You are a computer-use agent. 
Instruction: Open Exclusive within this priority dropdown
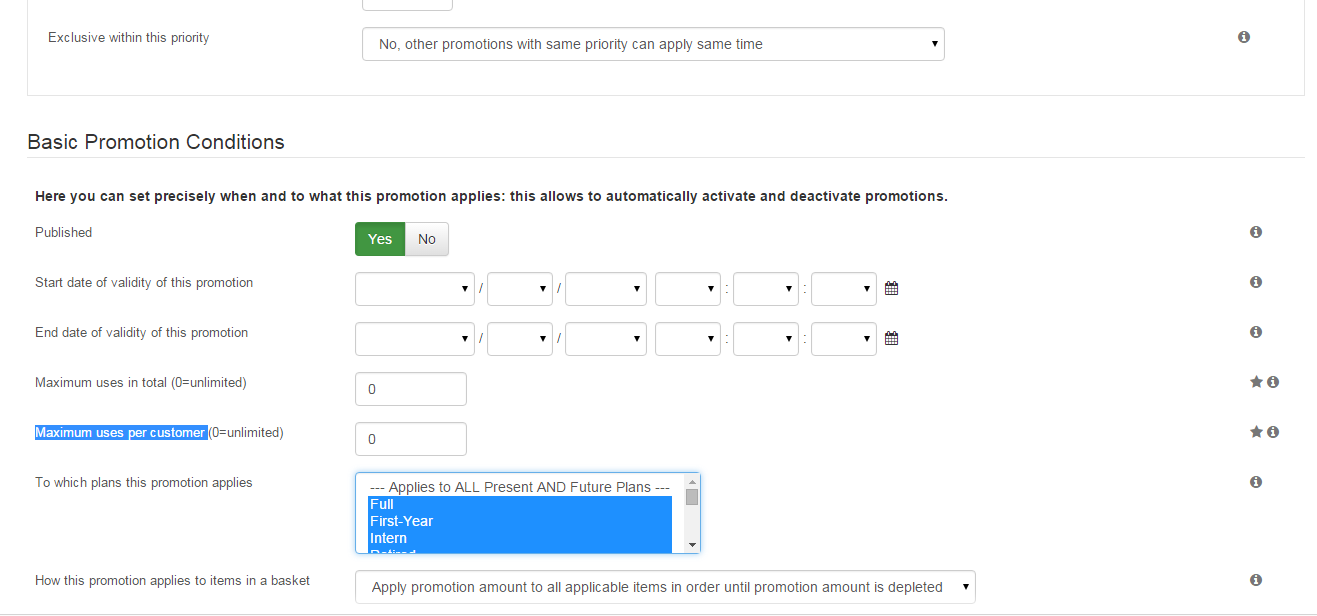(x=653, y=44)
